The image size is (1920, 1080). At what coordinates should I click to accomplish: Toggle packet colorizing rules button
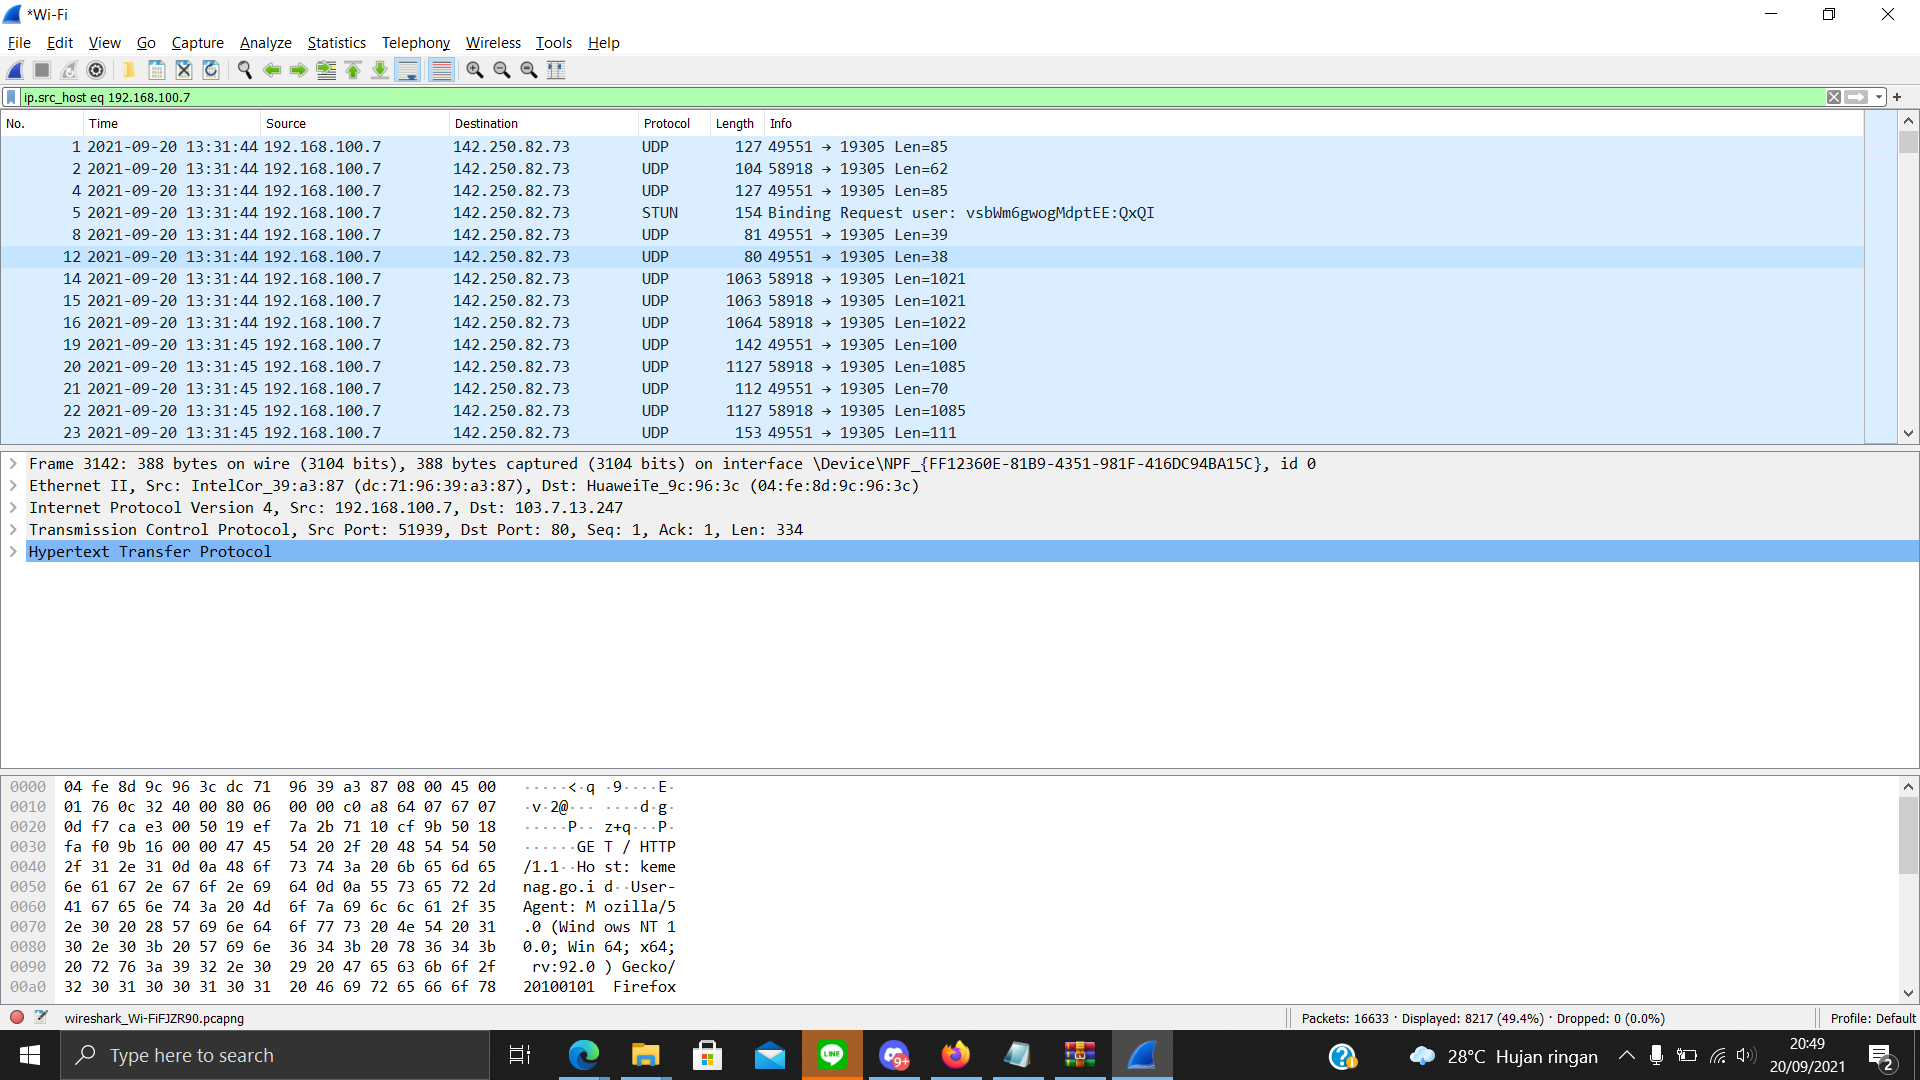click(x=441, y=70)
